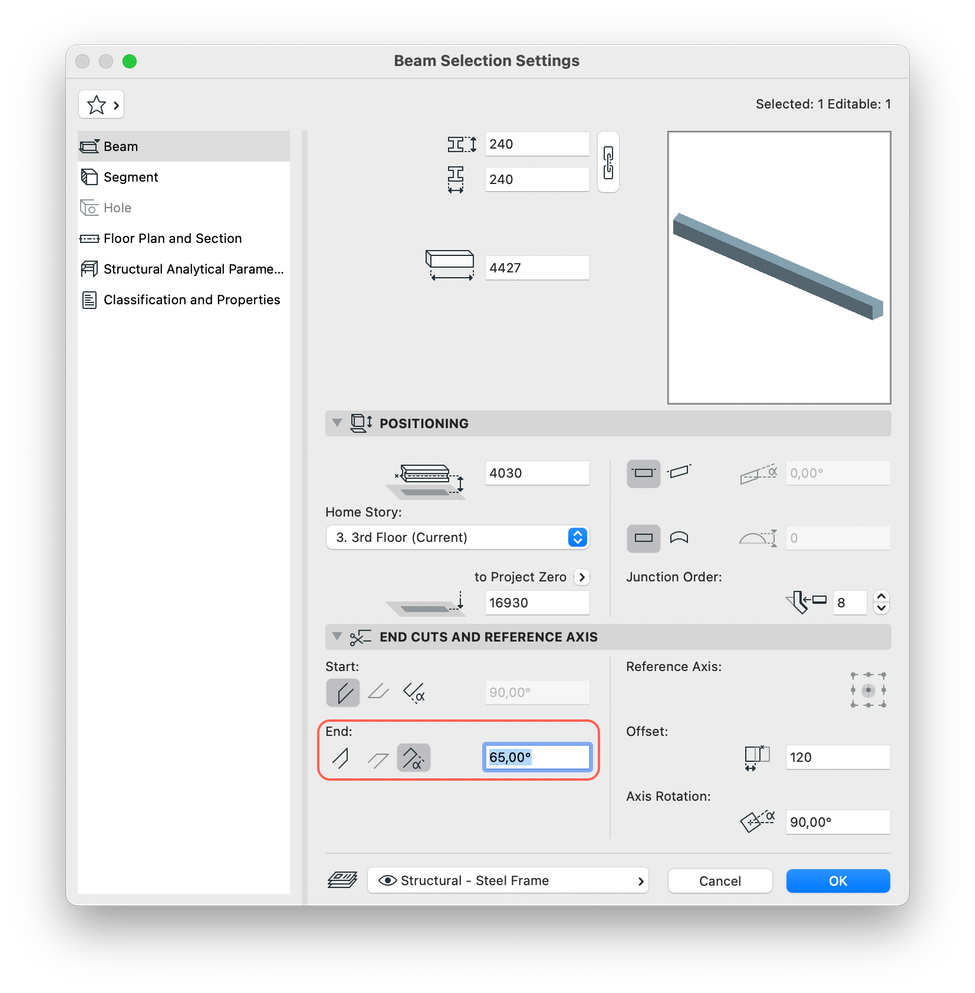Open Structural Analytical Parameters page
Image resolution: width=975 pixels, height=993 pixels.
184,269
